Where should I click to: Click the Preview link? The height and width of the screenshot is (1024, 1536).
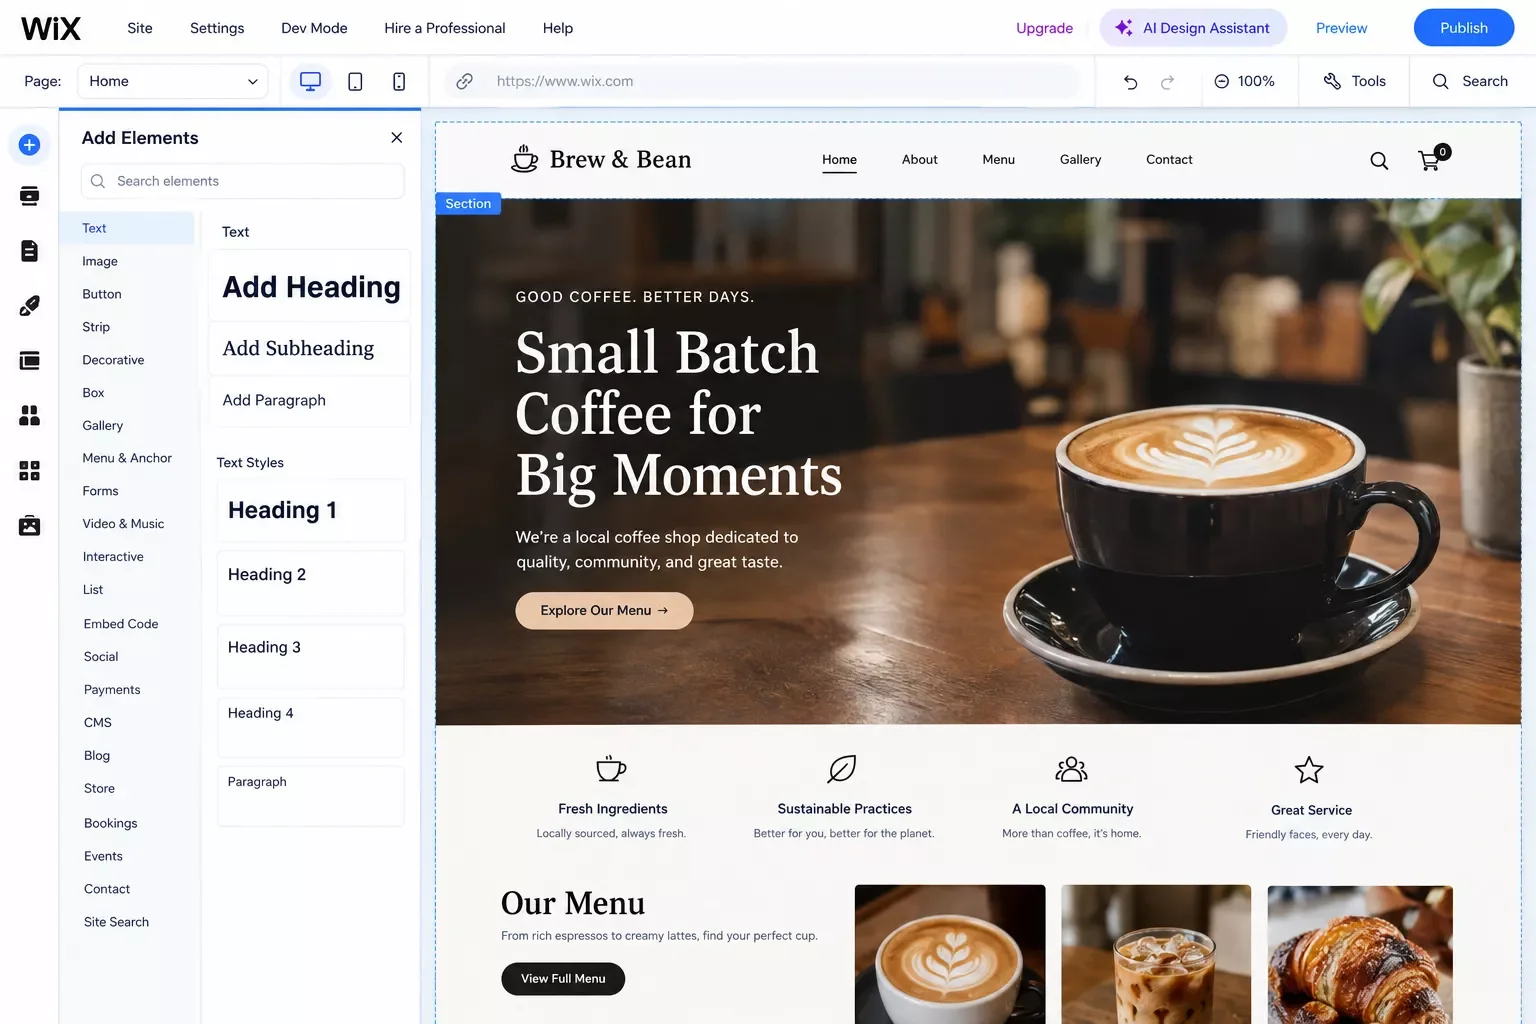pos(1341,28)
